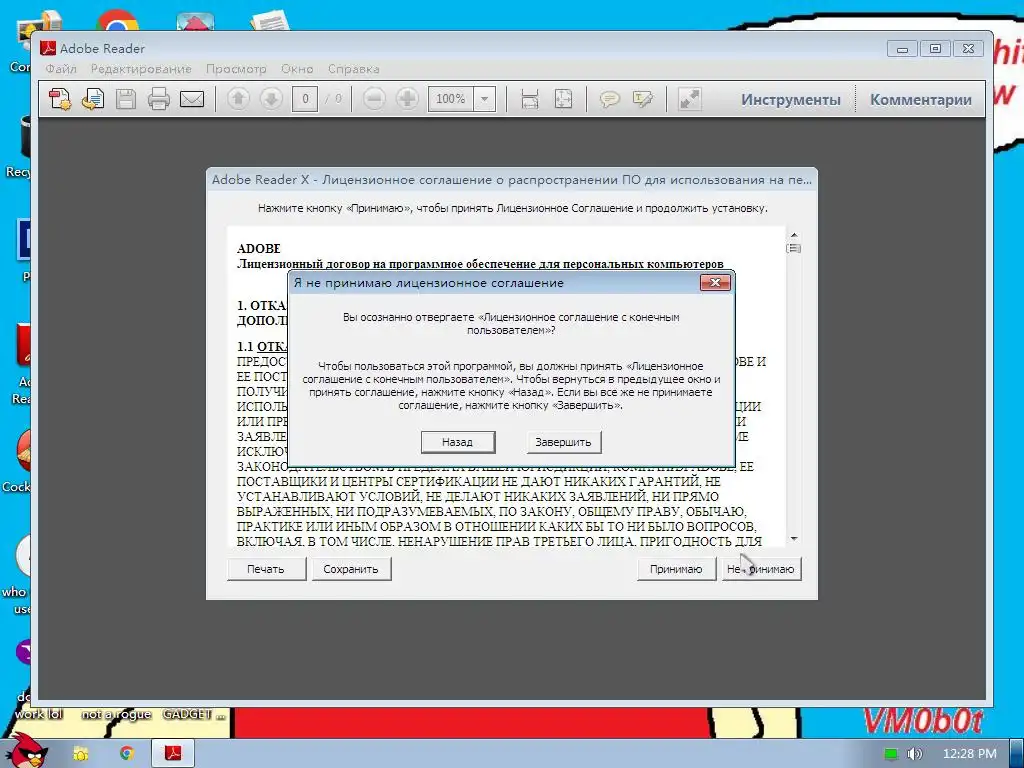Image resolution: width=1024 pixels, height=768 pixels.
Task: Click the Принимаю button
Action: (676, 569)
